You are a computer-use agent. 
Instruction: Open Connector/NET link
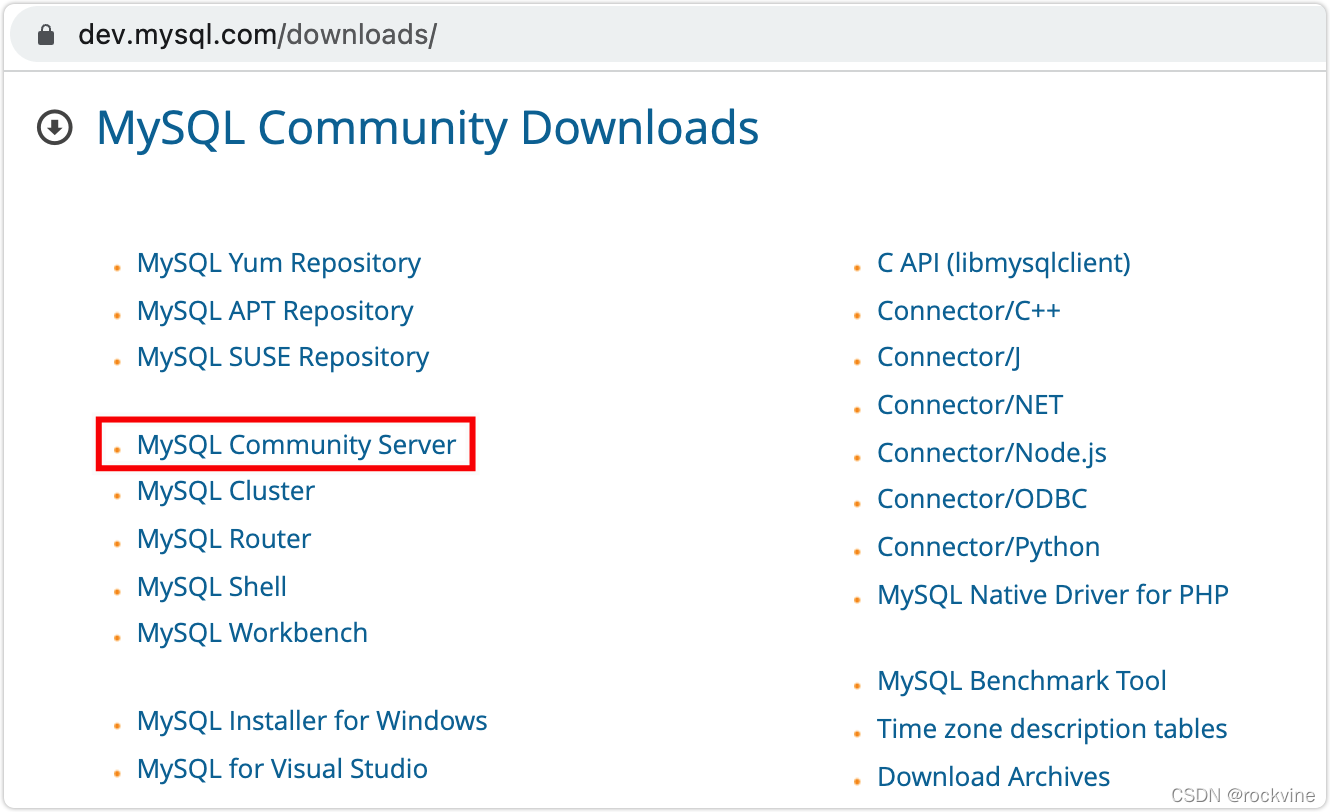coord(970,405)
